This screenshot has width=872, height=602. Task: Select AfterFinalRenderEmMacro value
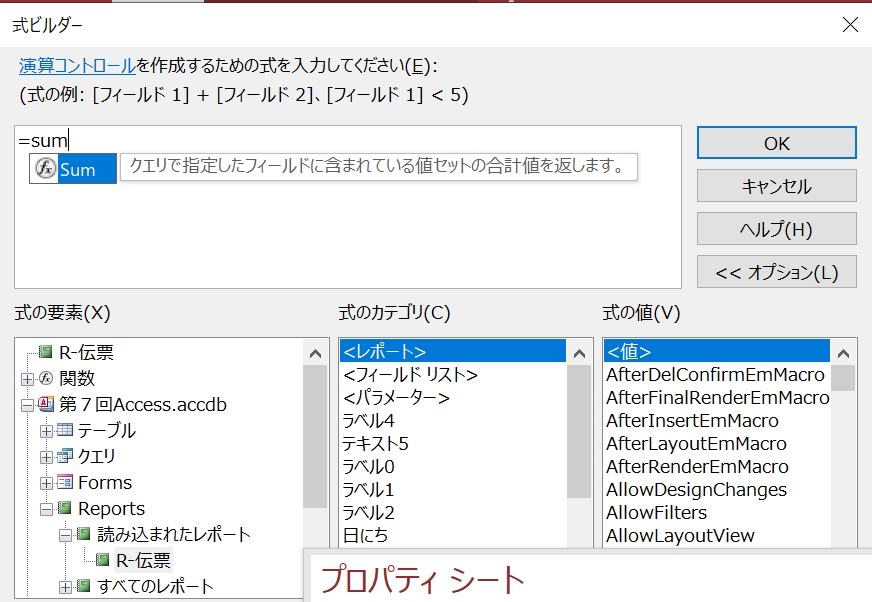point(717,397)
